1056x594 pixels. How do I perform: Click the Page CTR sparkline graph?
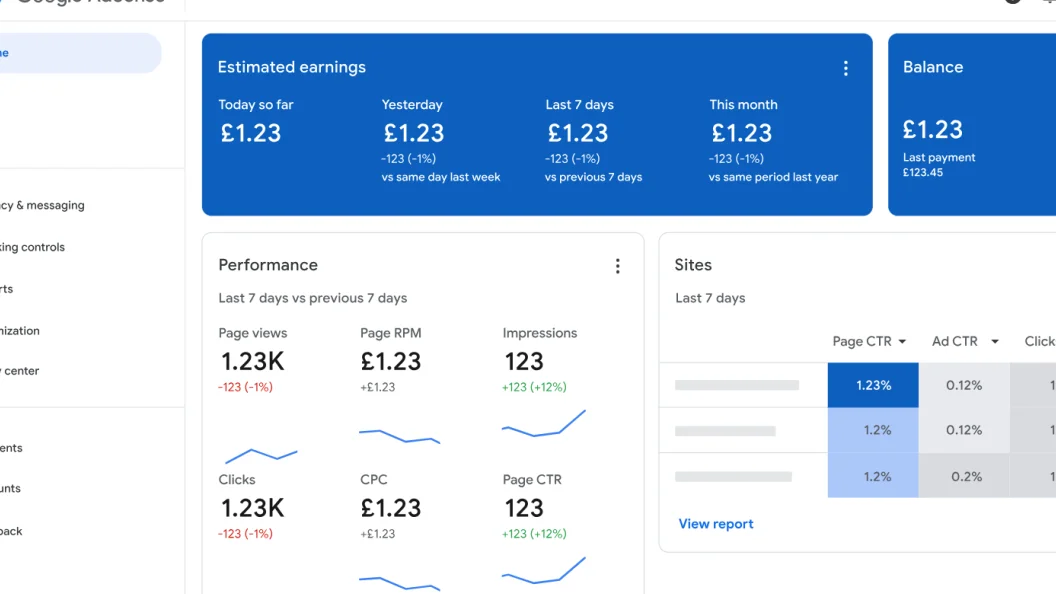(543, 570)
